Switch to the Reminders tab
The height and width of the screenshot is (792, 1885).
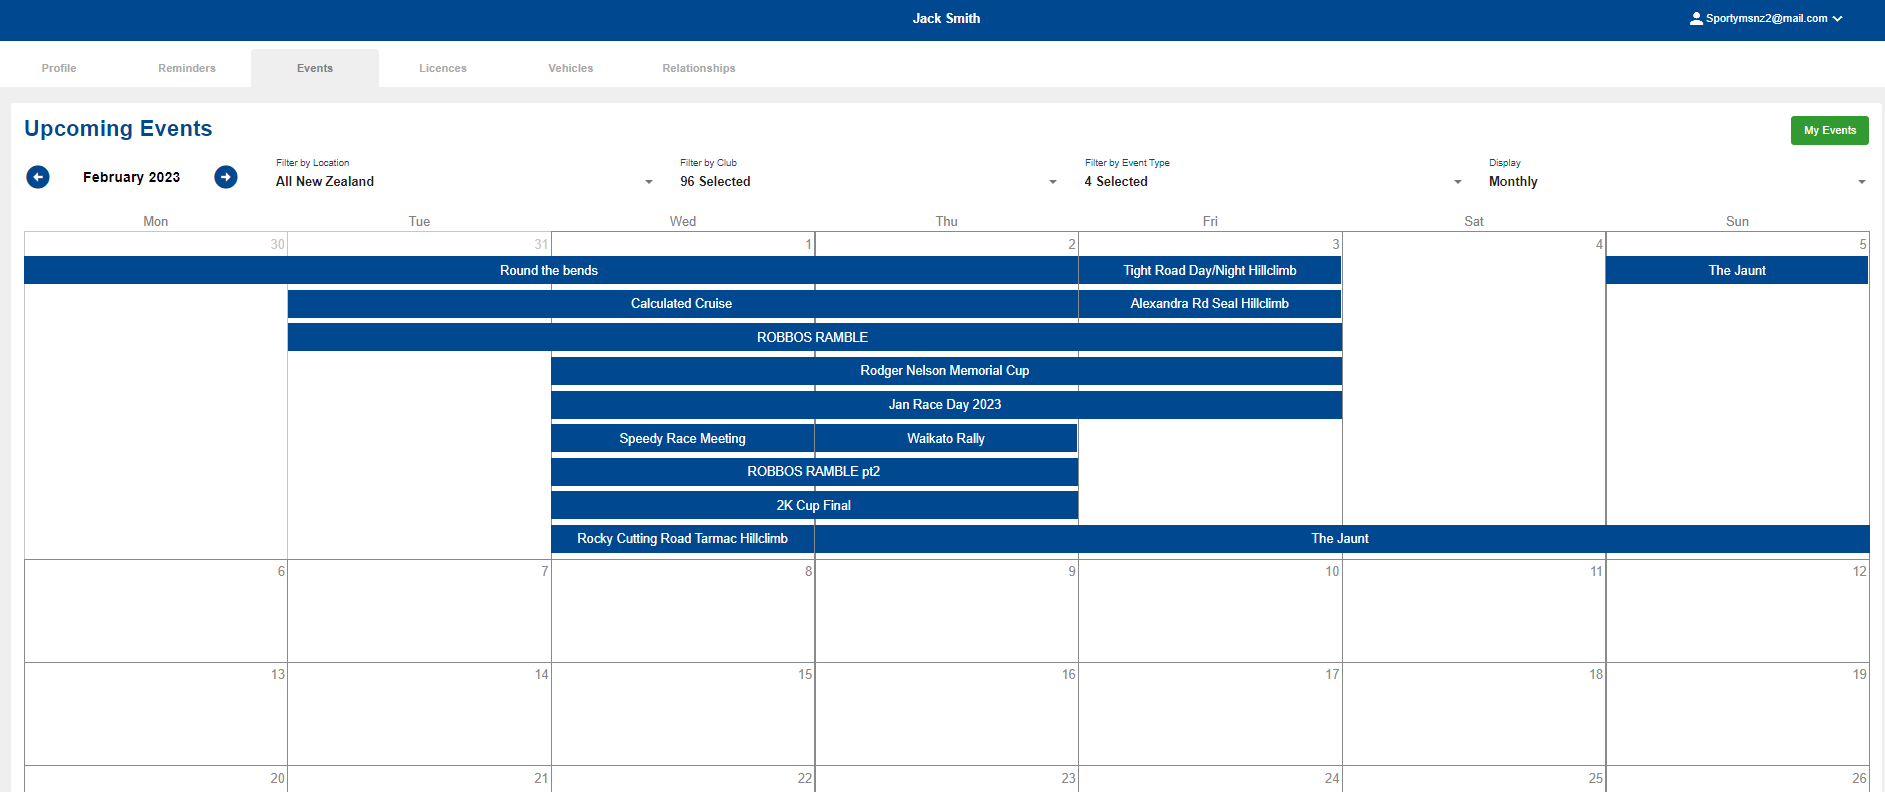(x=187, y=68)
